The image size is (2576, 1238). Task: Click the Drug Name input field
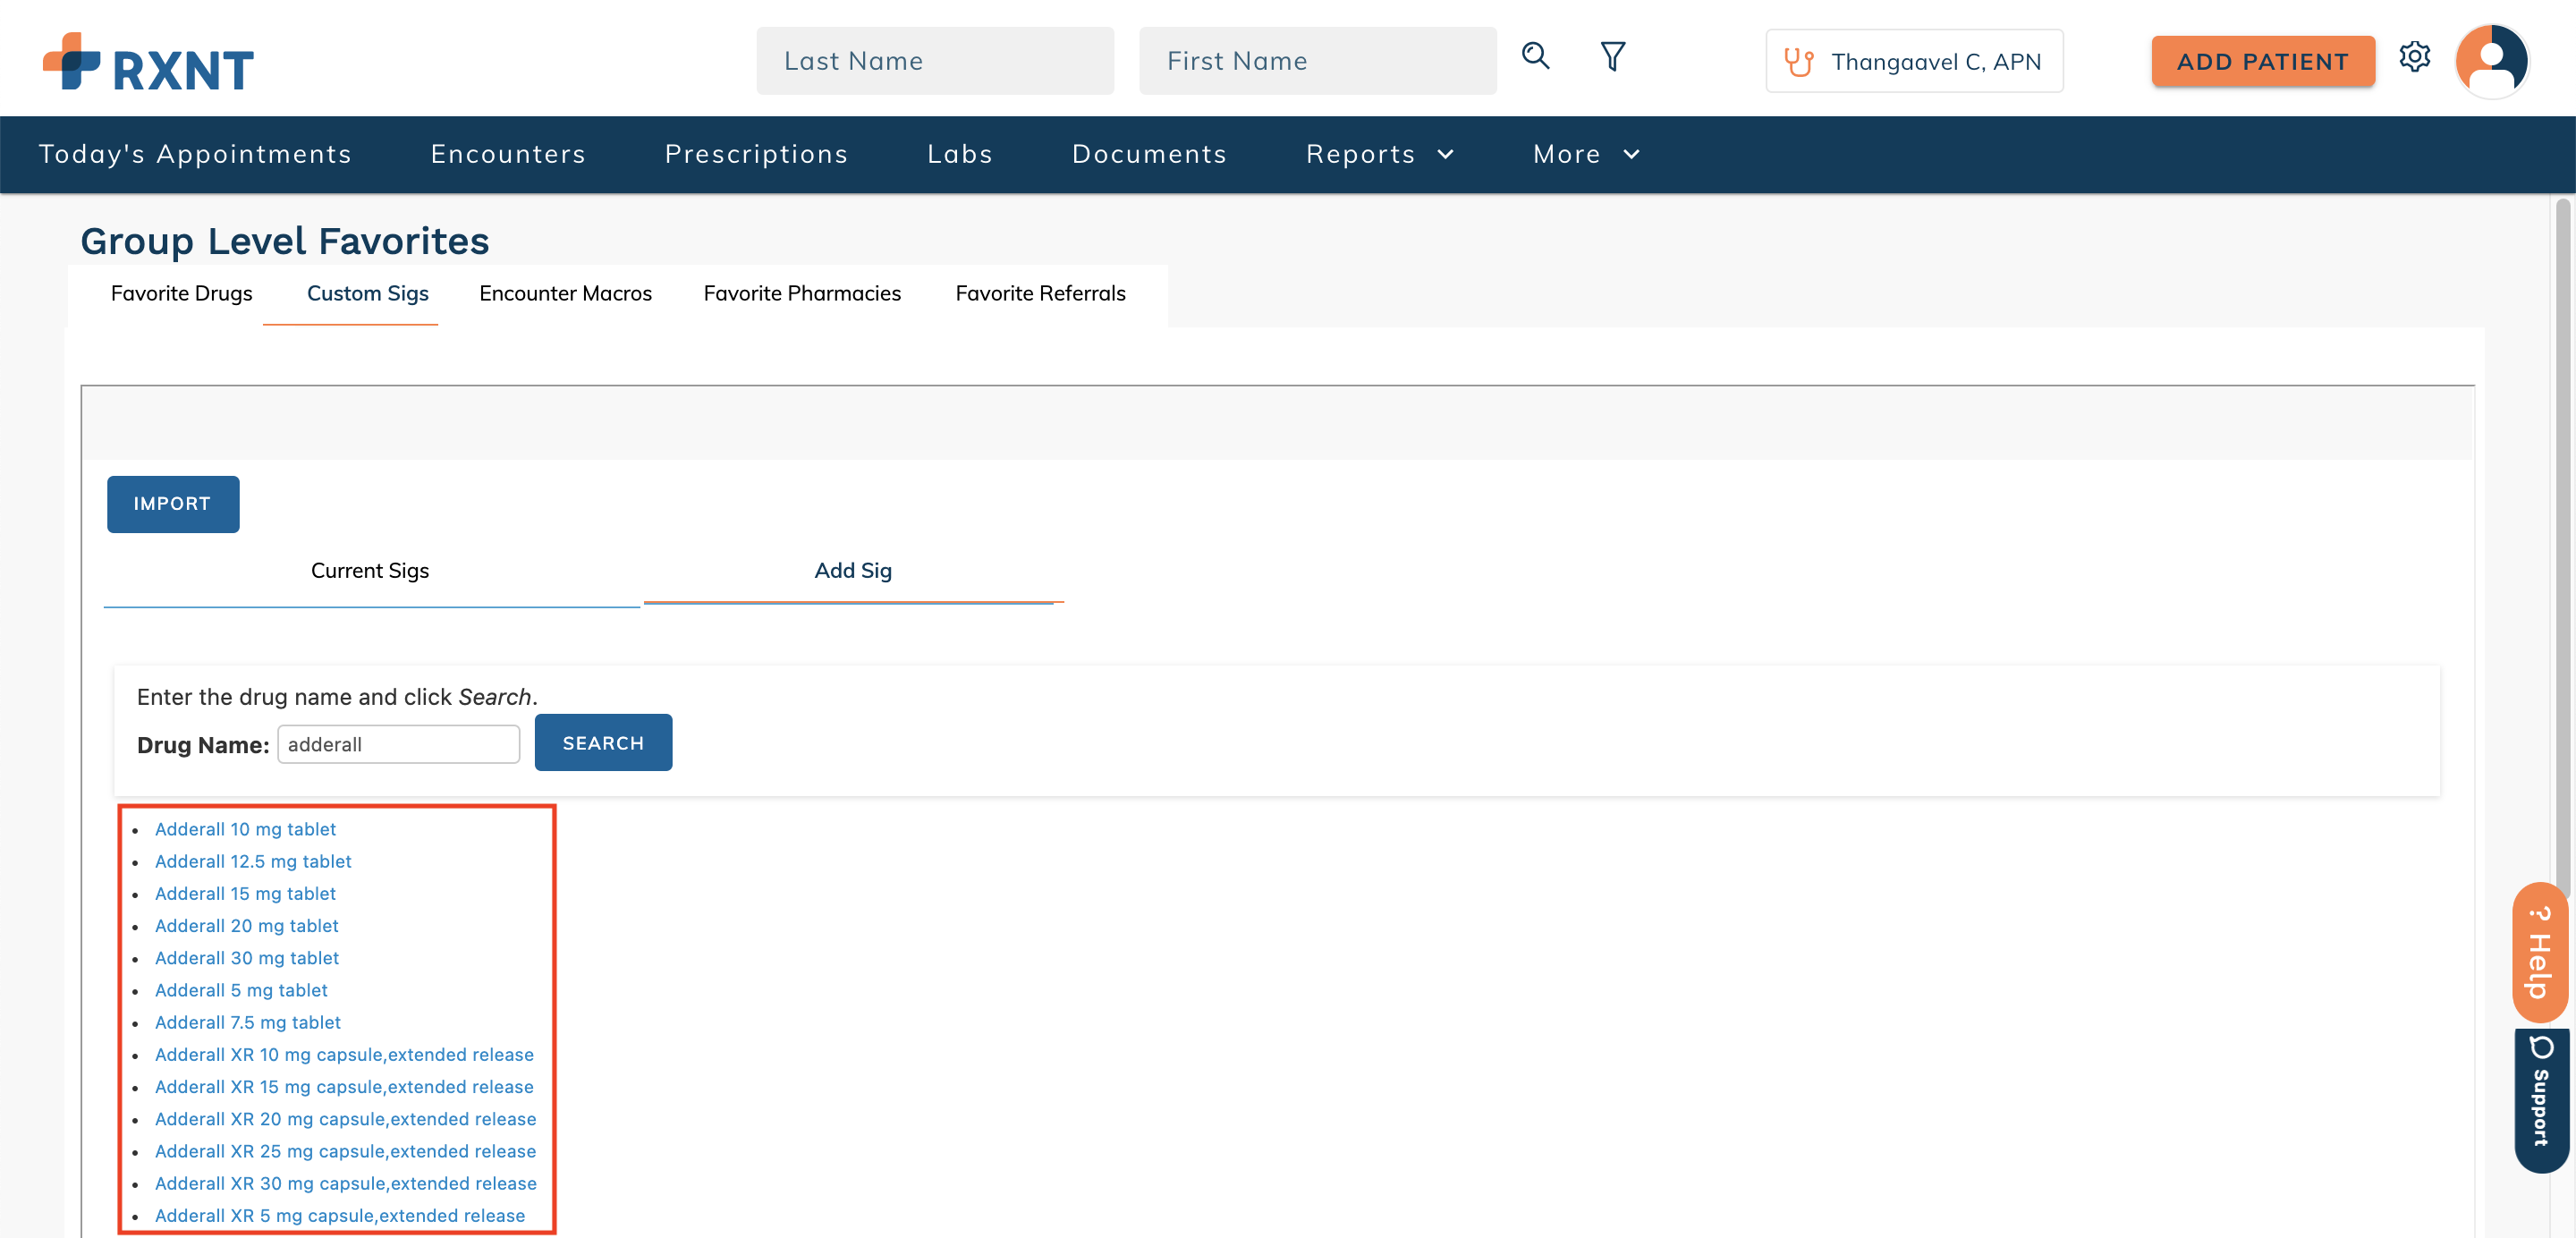click(x=398, y=744)
